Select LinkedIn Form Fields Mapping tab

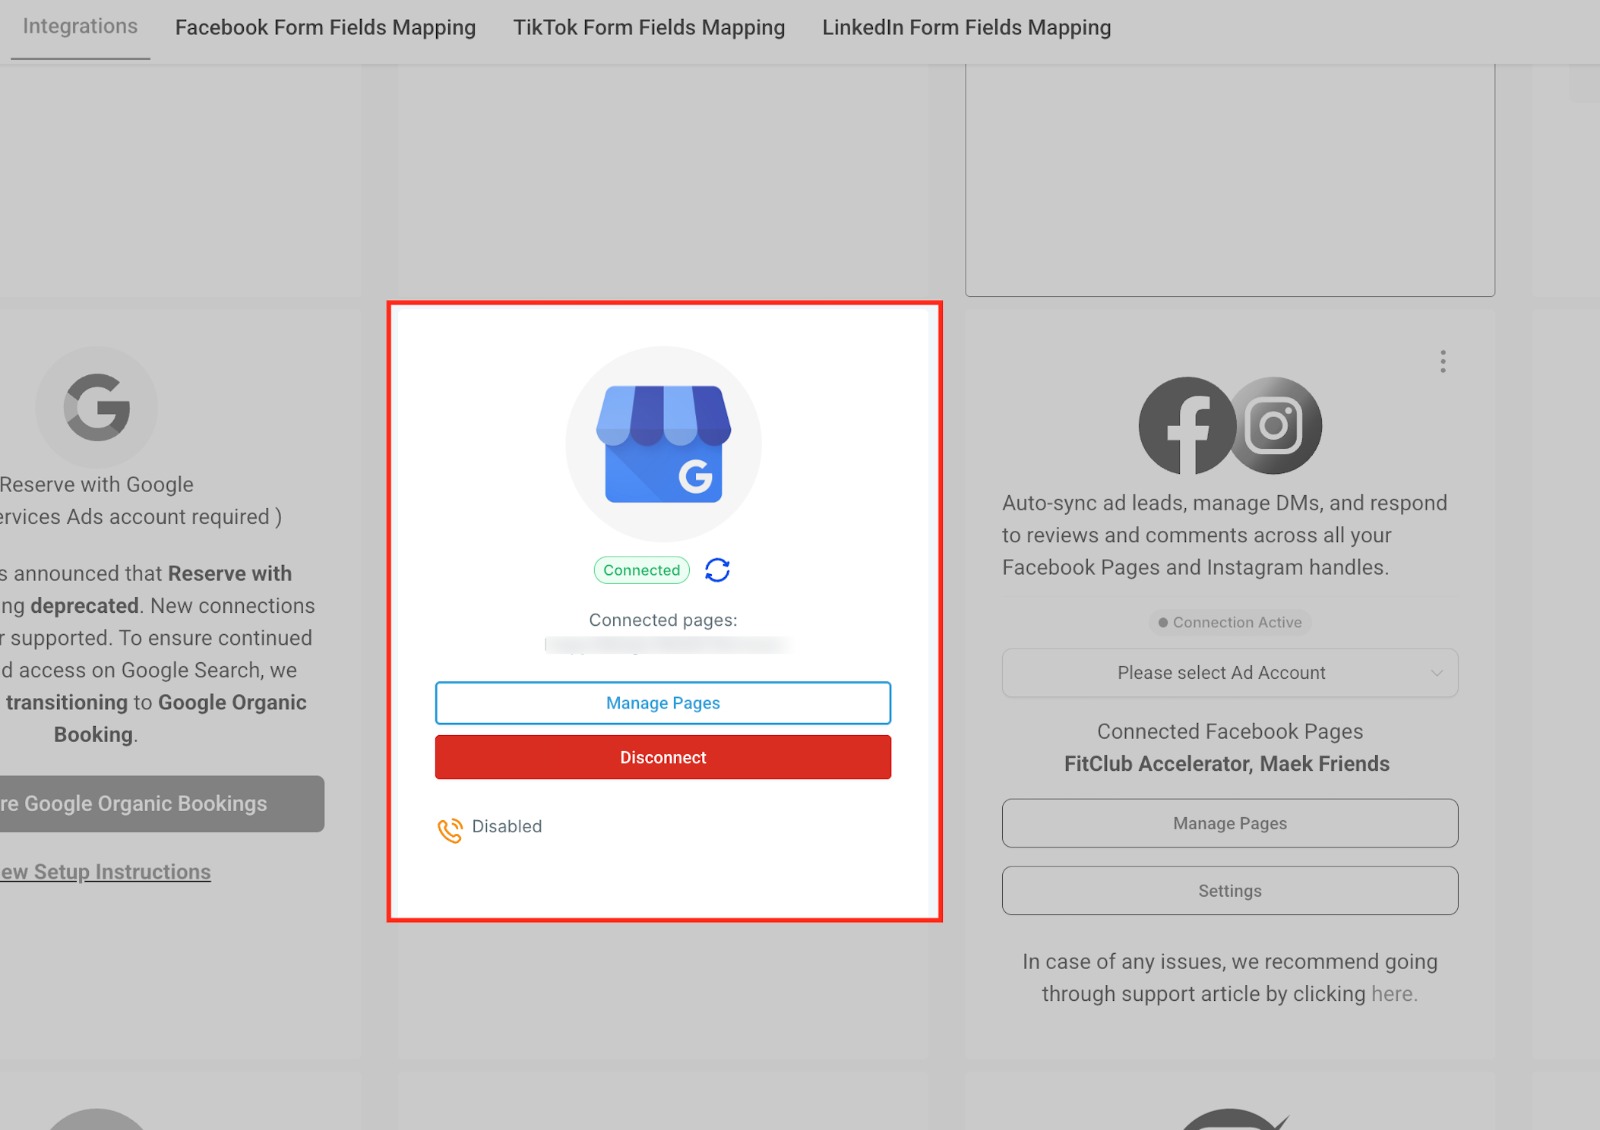point(966,28)
